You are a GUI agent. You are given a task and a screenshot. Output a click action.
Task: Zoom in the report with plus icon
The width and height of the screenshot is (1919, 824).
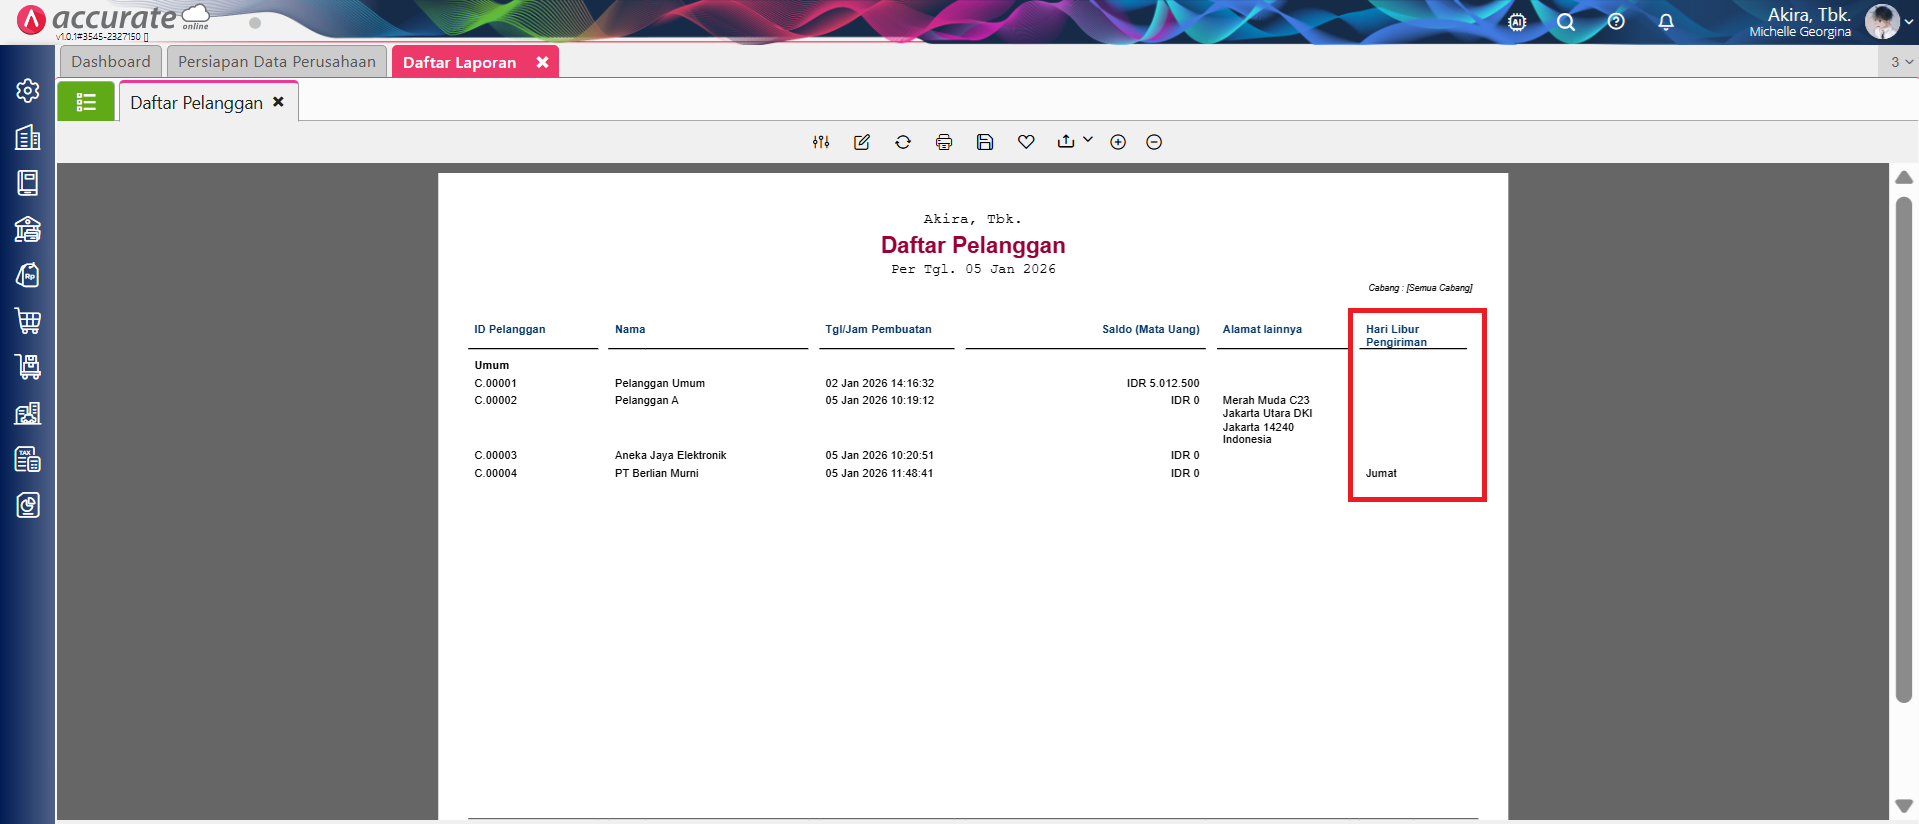(x=1118, y=142)
